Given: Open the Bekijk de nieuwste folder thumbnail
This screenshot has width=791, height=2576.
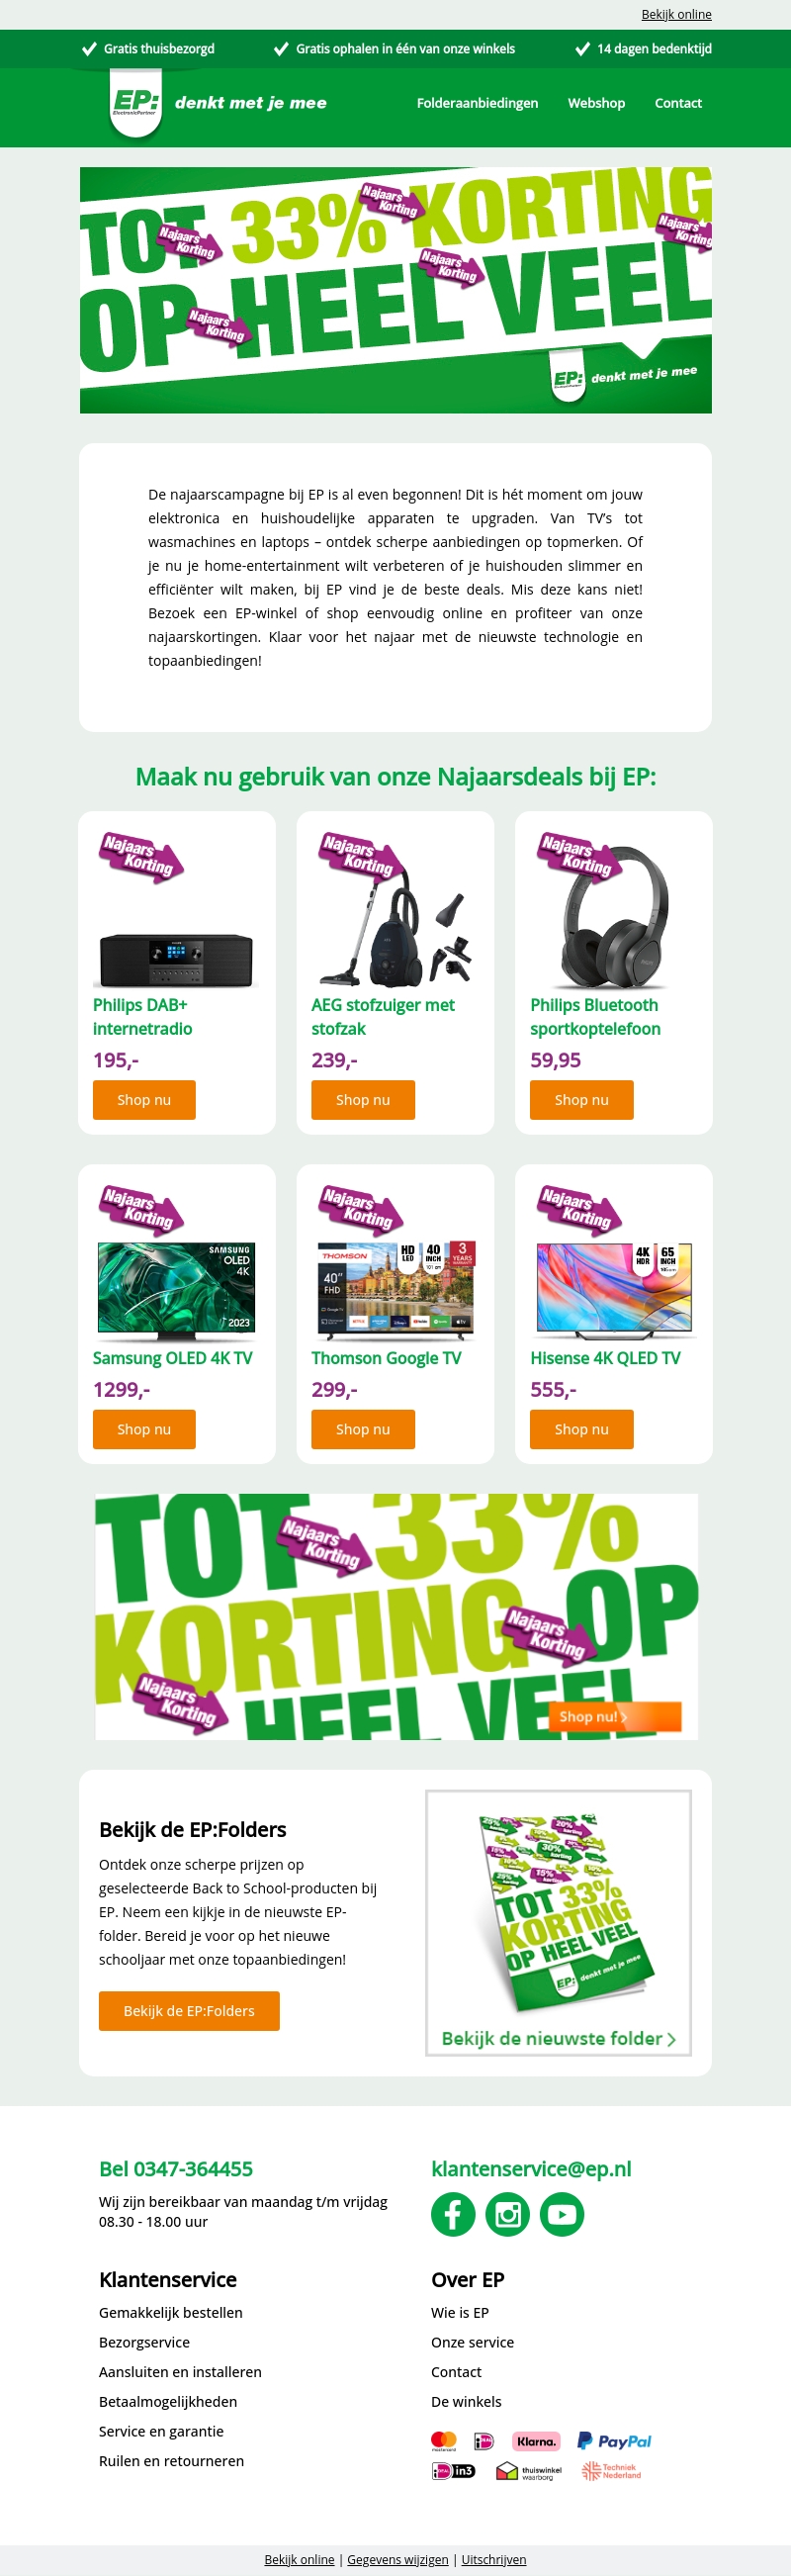Looking at the screenshot, I should coord(558,1922).
